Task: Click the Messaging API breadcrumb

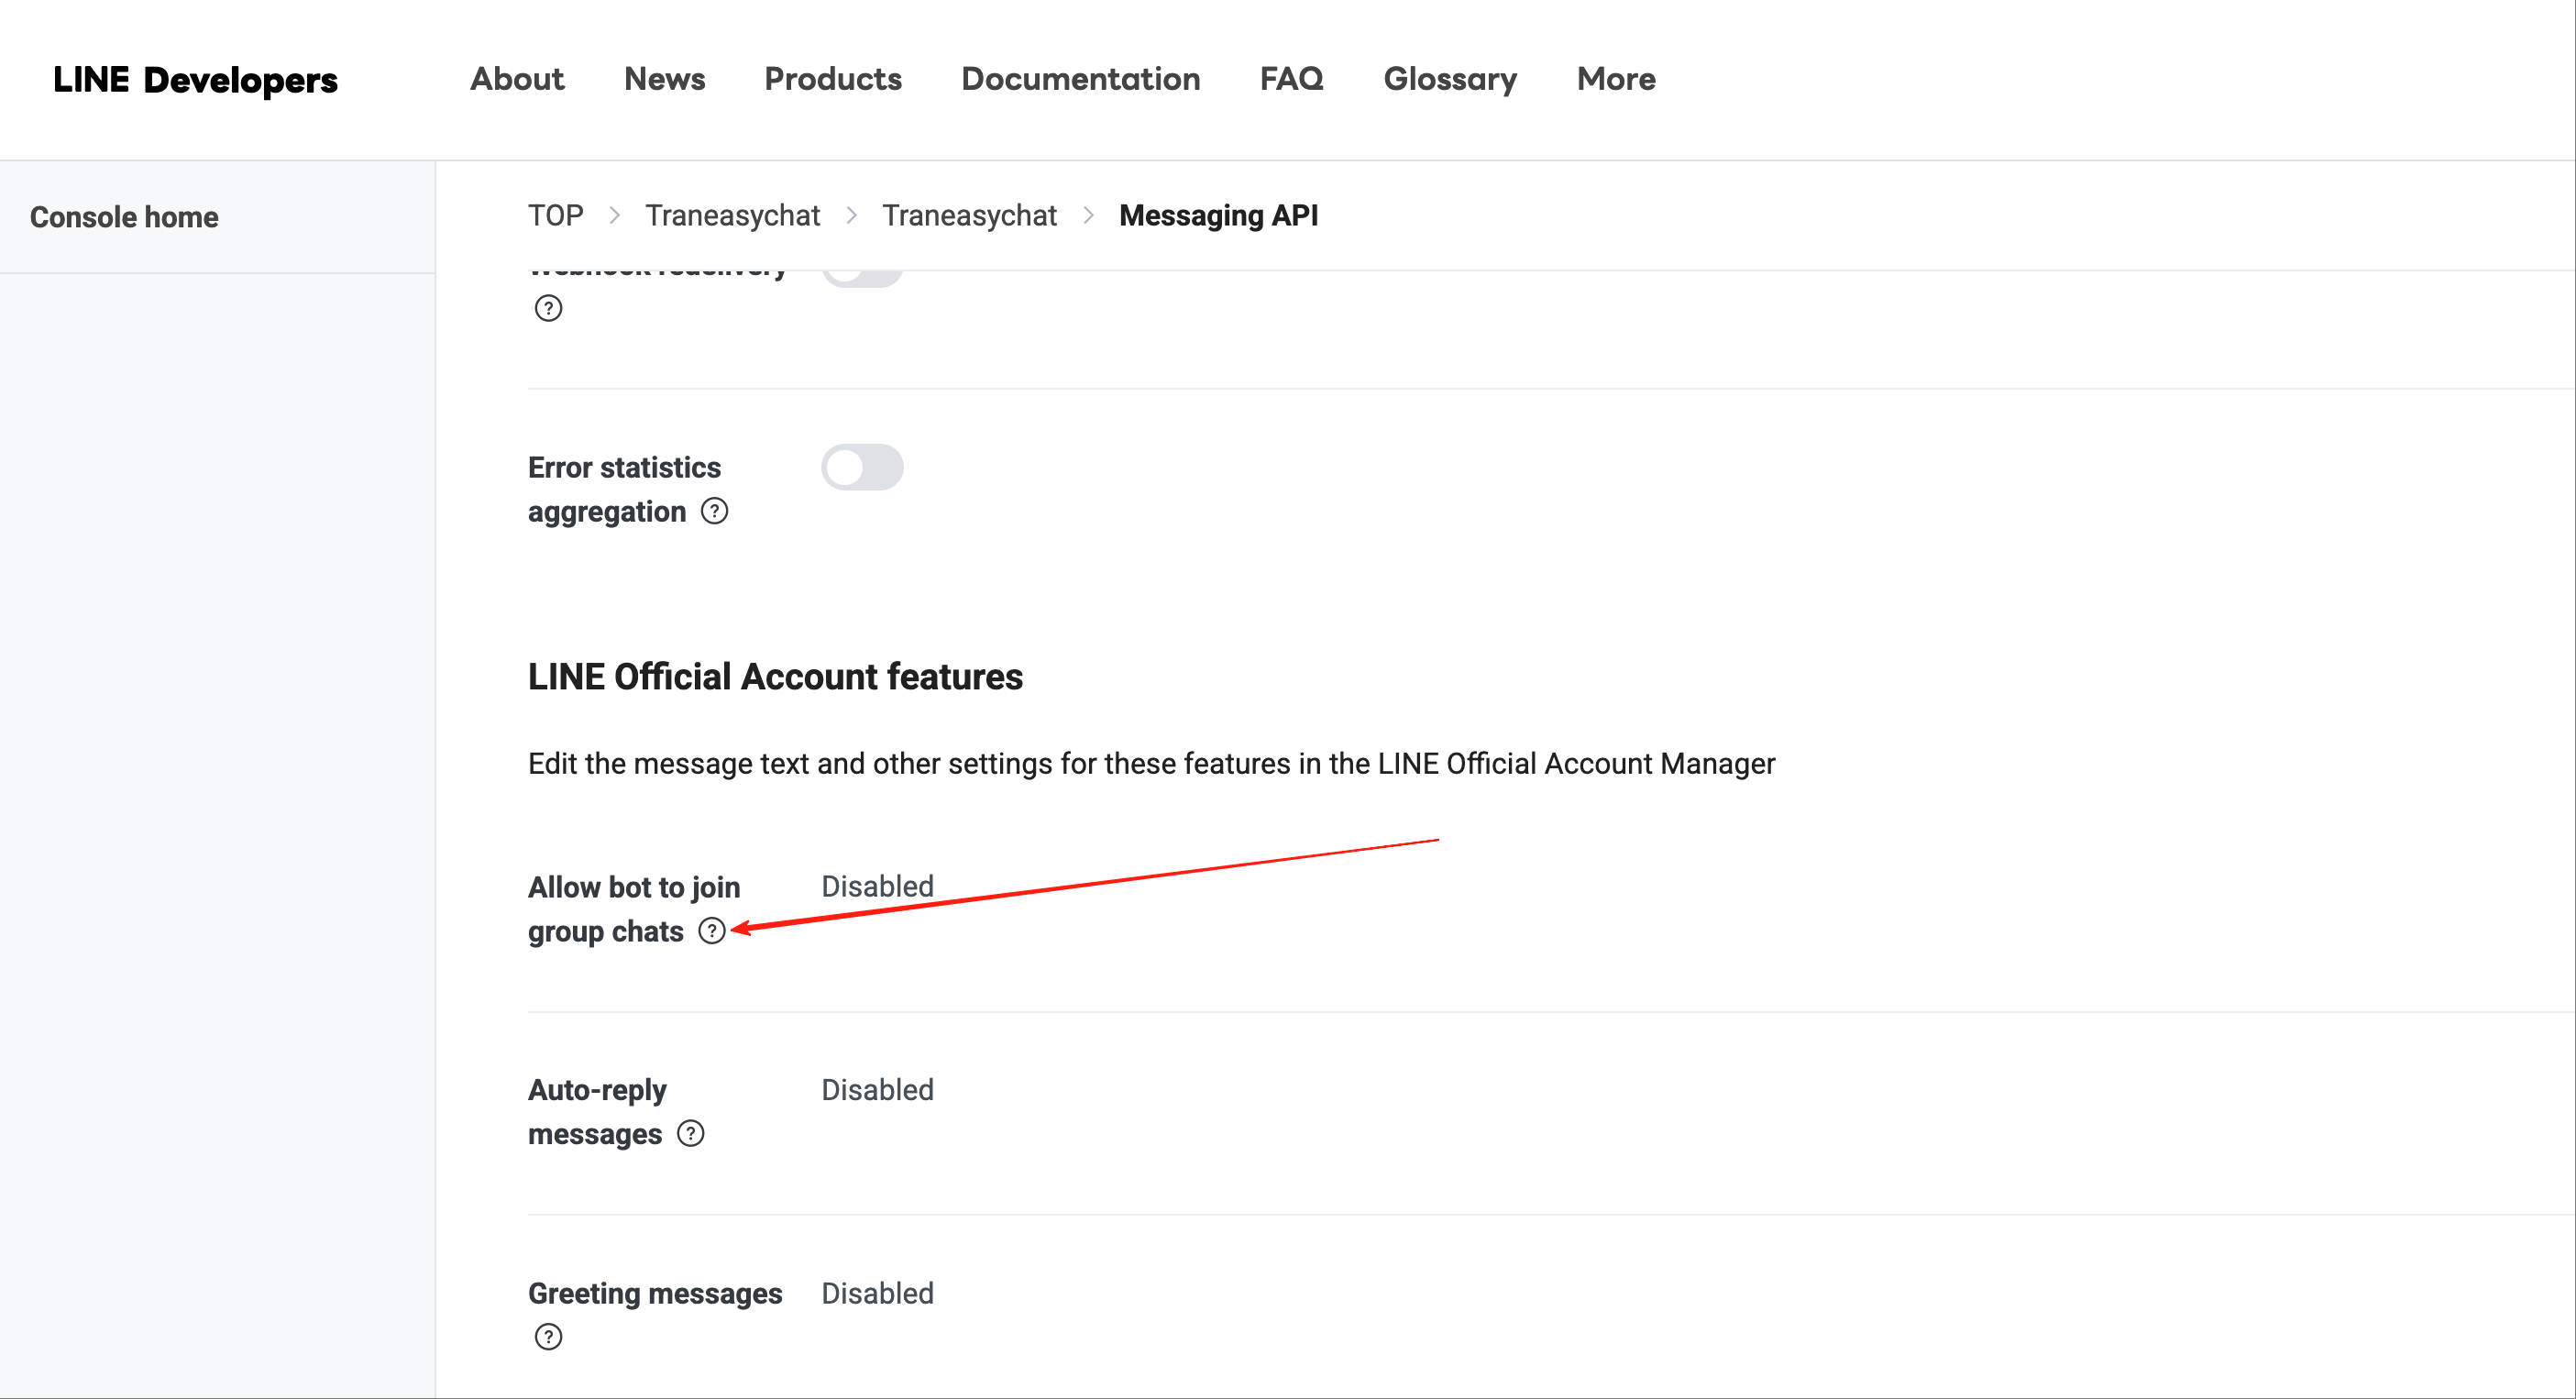Action: [x=1218, y=215]
